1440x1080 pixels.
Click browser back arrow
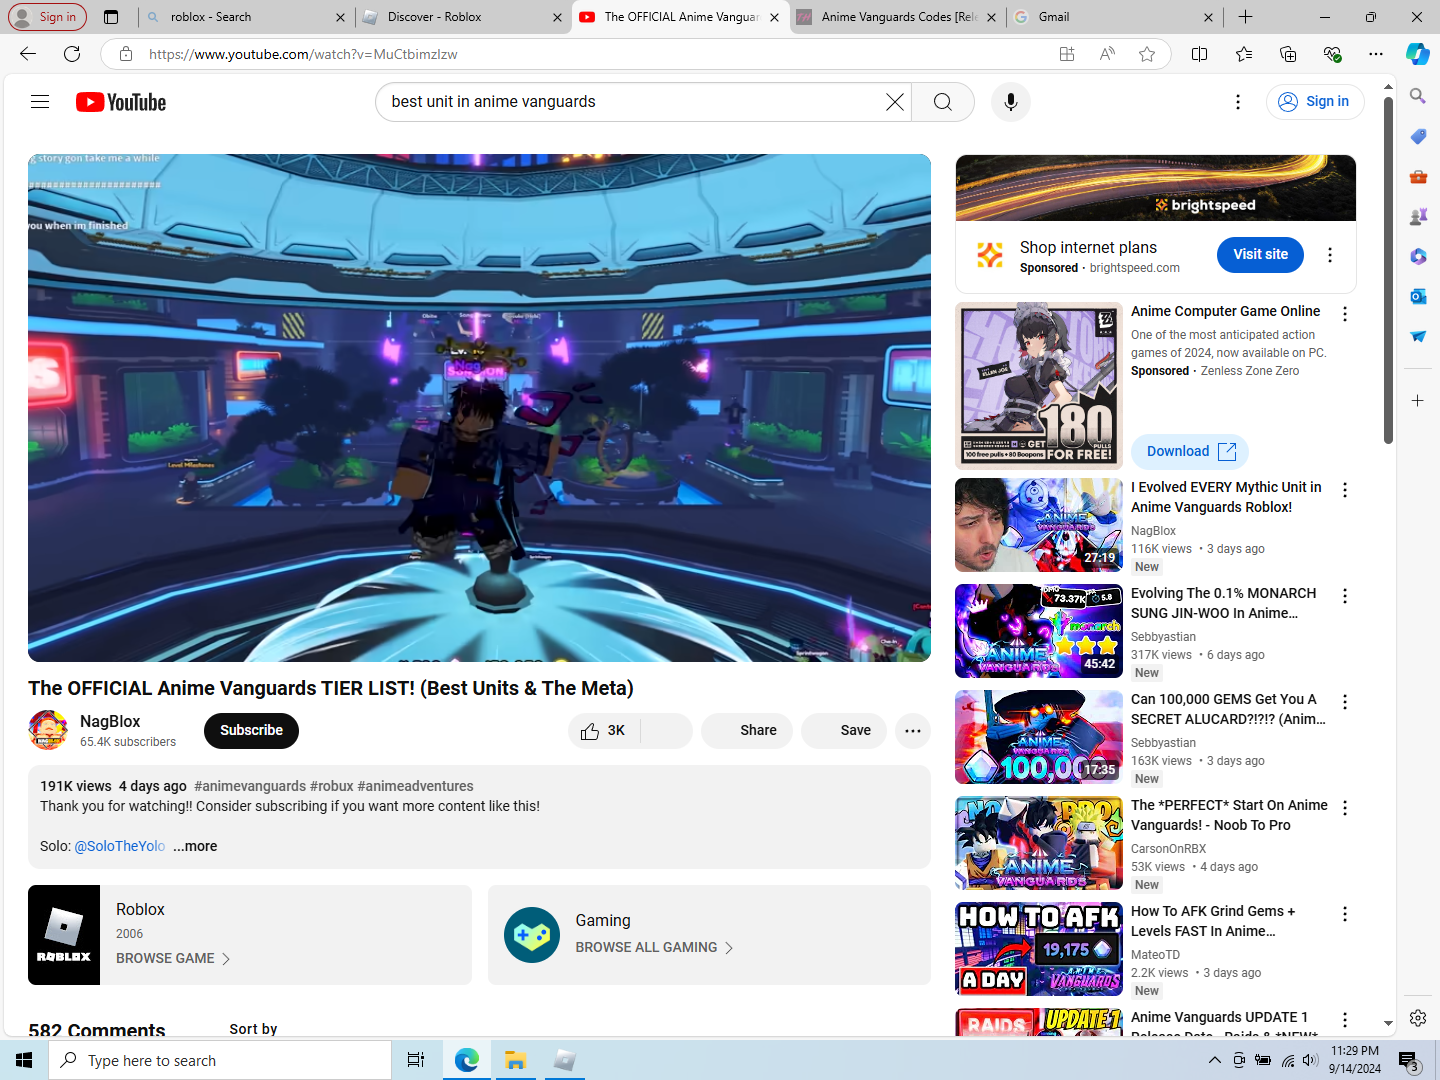(28, 54)
